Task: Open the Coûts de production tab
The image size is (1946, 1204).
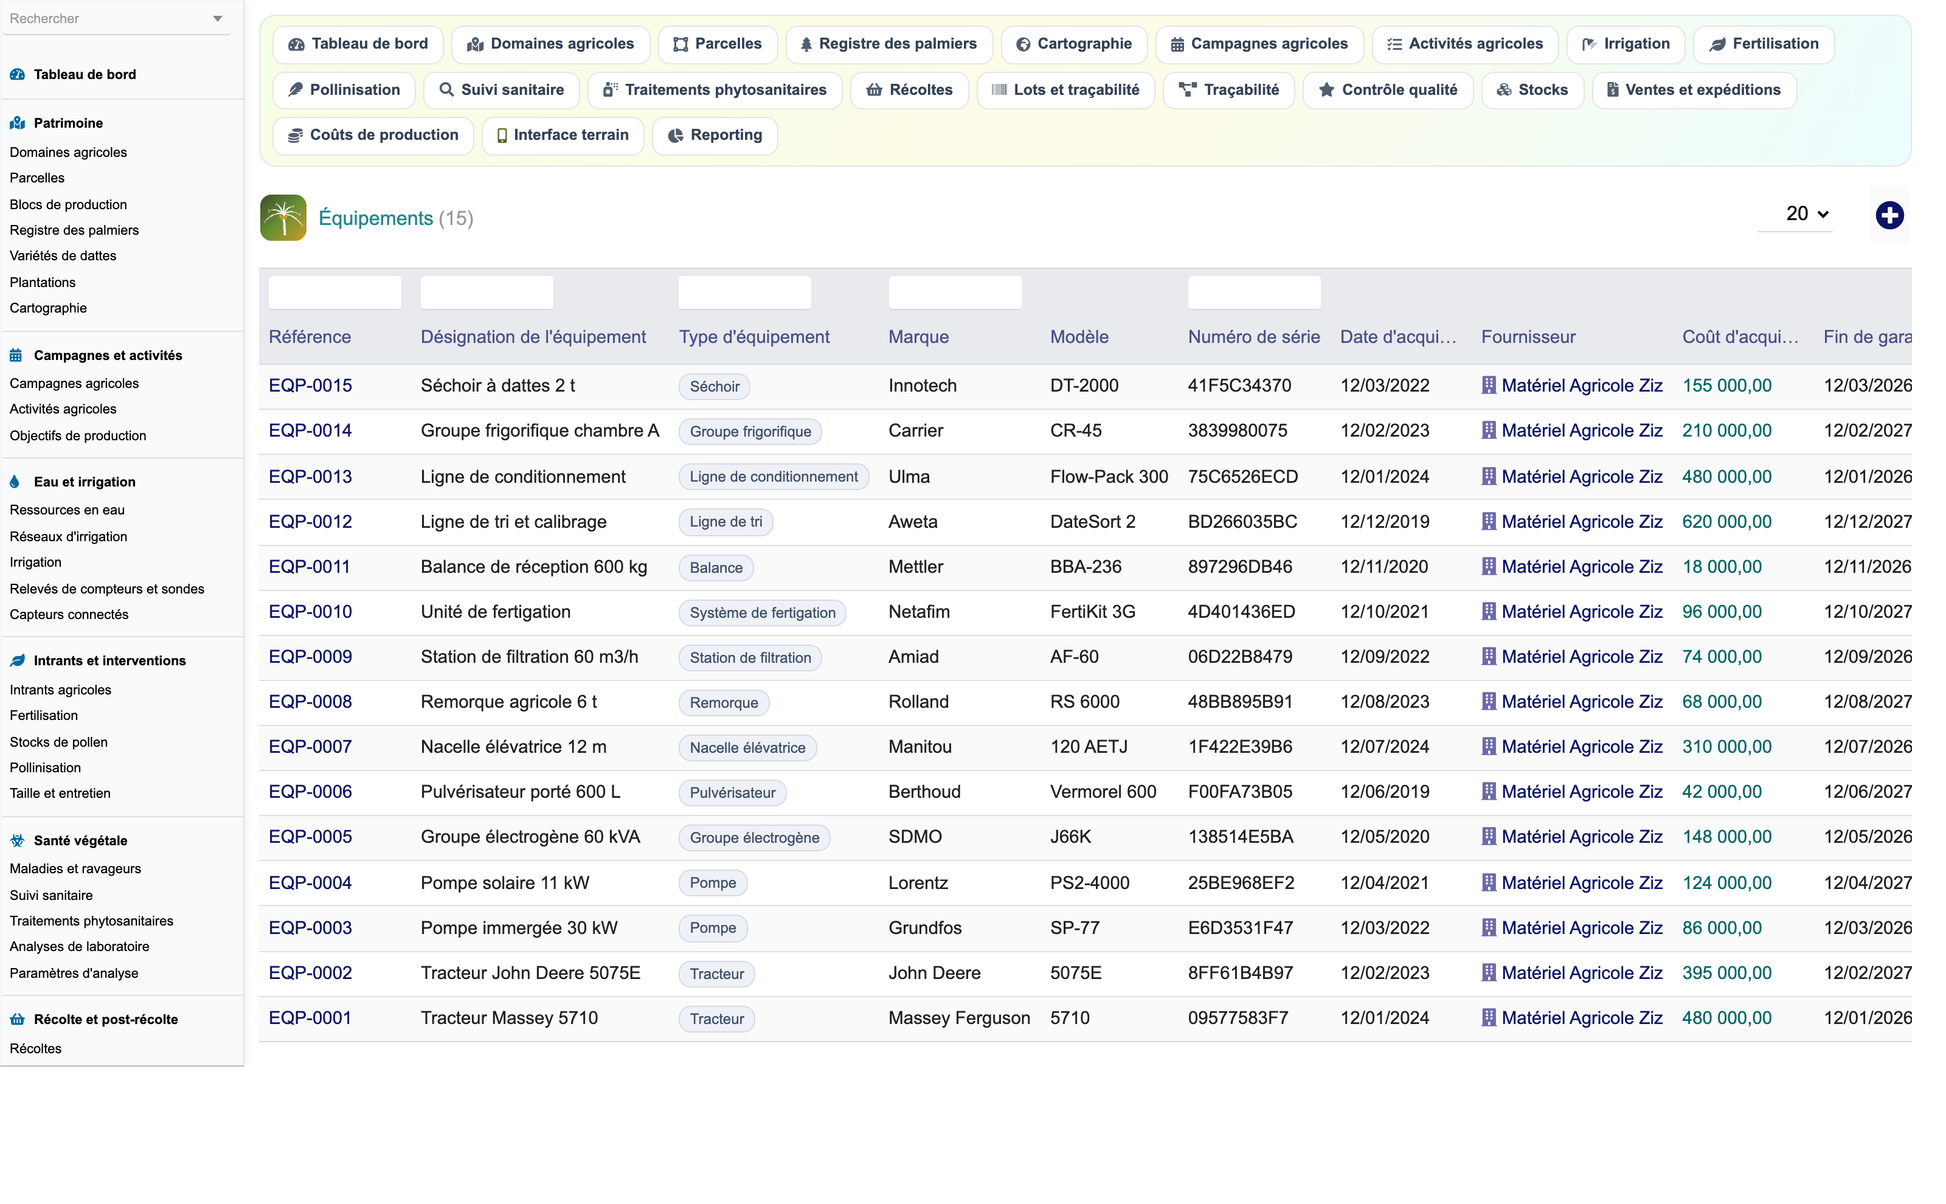Action: (x=373, y=135)
